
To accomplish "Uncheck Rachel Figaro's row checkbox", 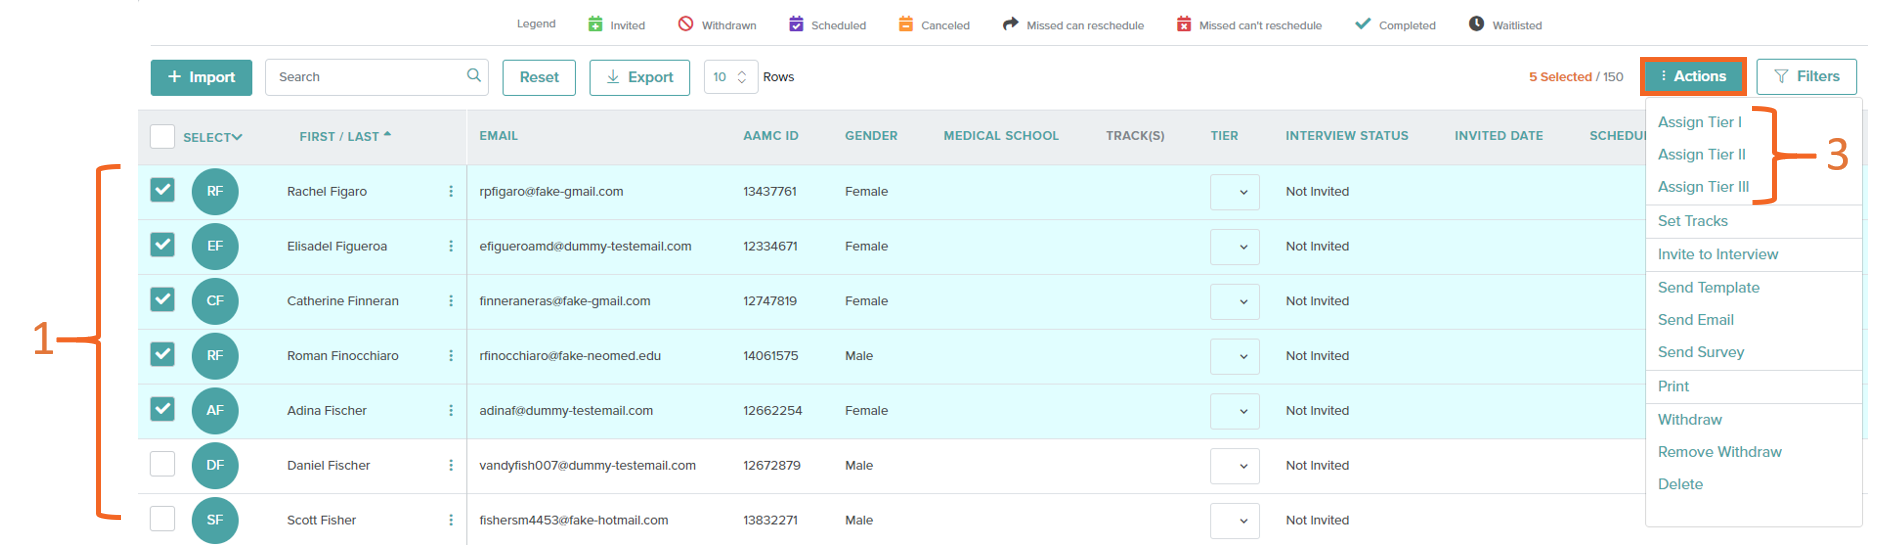I will pyautogui.click(x=162, y=190).
